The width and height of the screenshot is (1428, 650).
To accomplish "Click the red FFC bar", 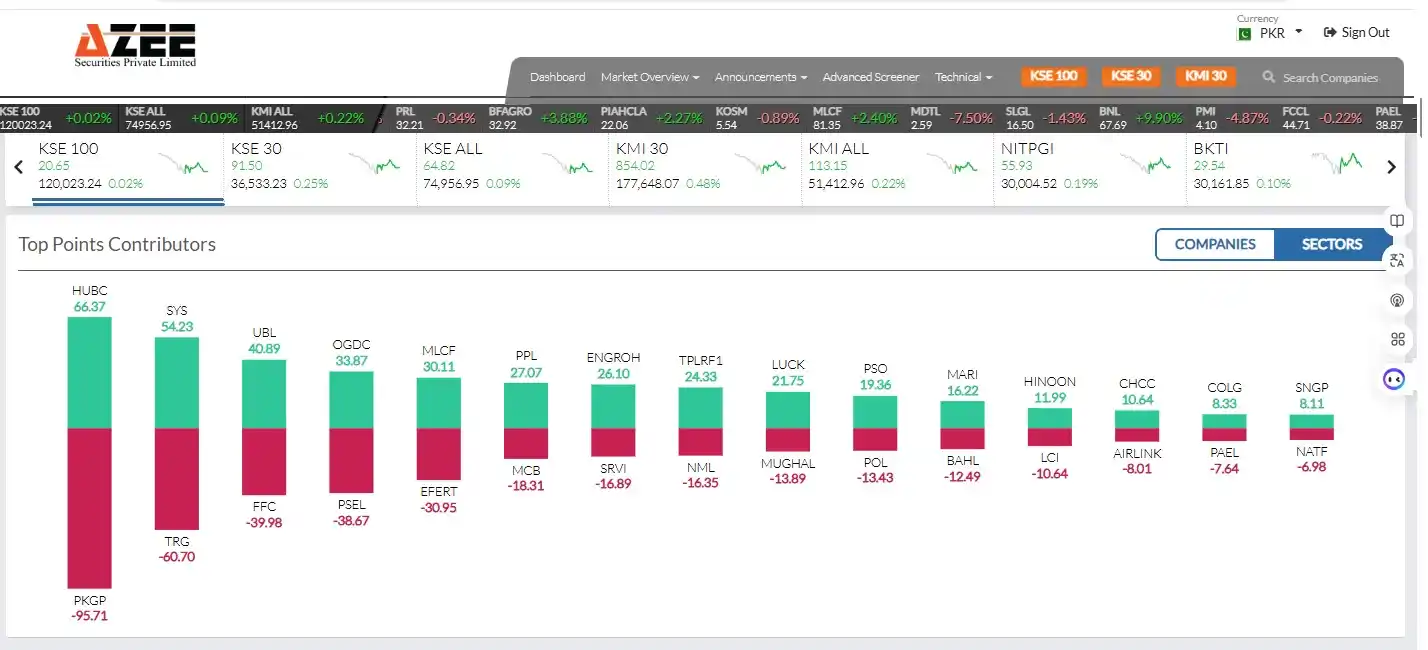I will (264, 462).
